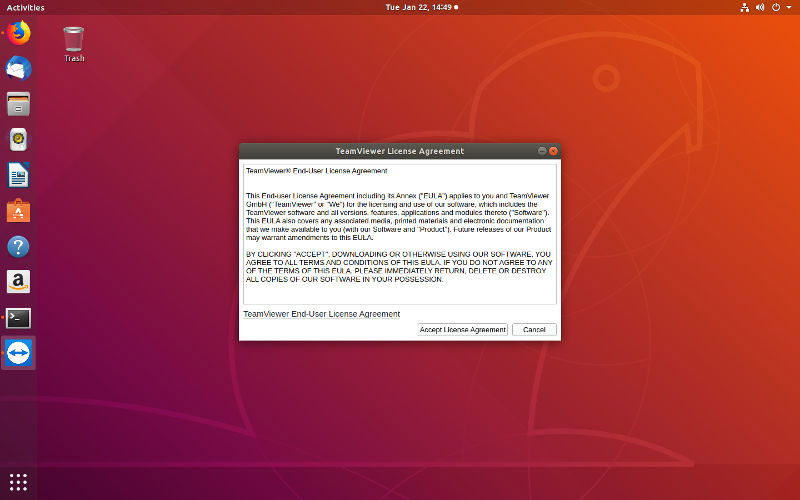Show applications grid icon
The width and height of the screenshot is (800, 500).
click(x=18, y=482)
